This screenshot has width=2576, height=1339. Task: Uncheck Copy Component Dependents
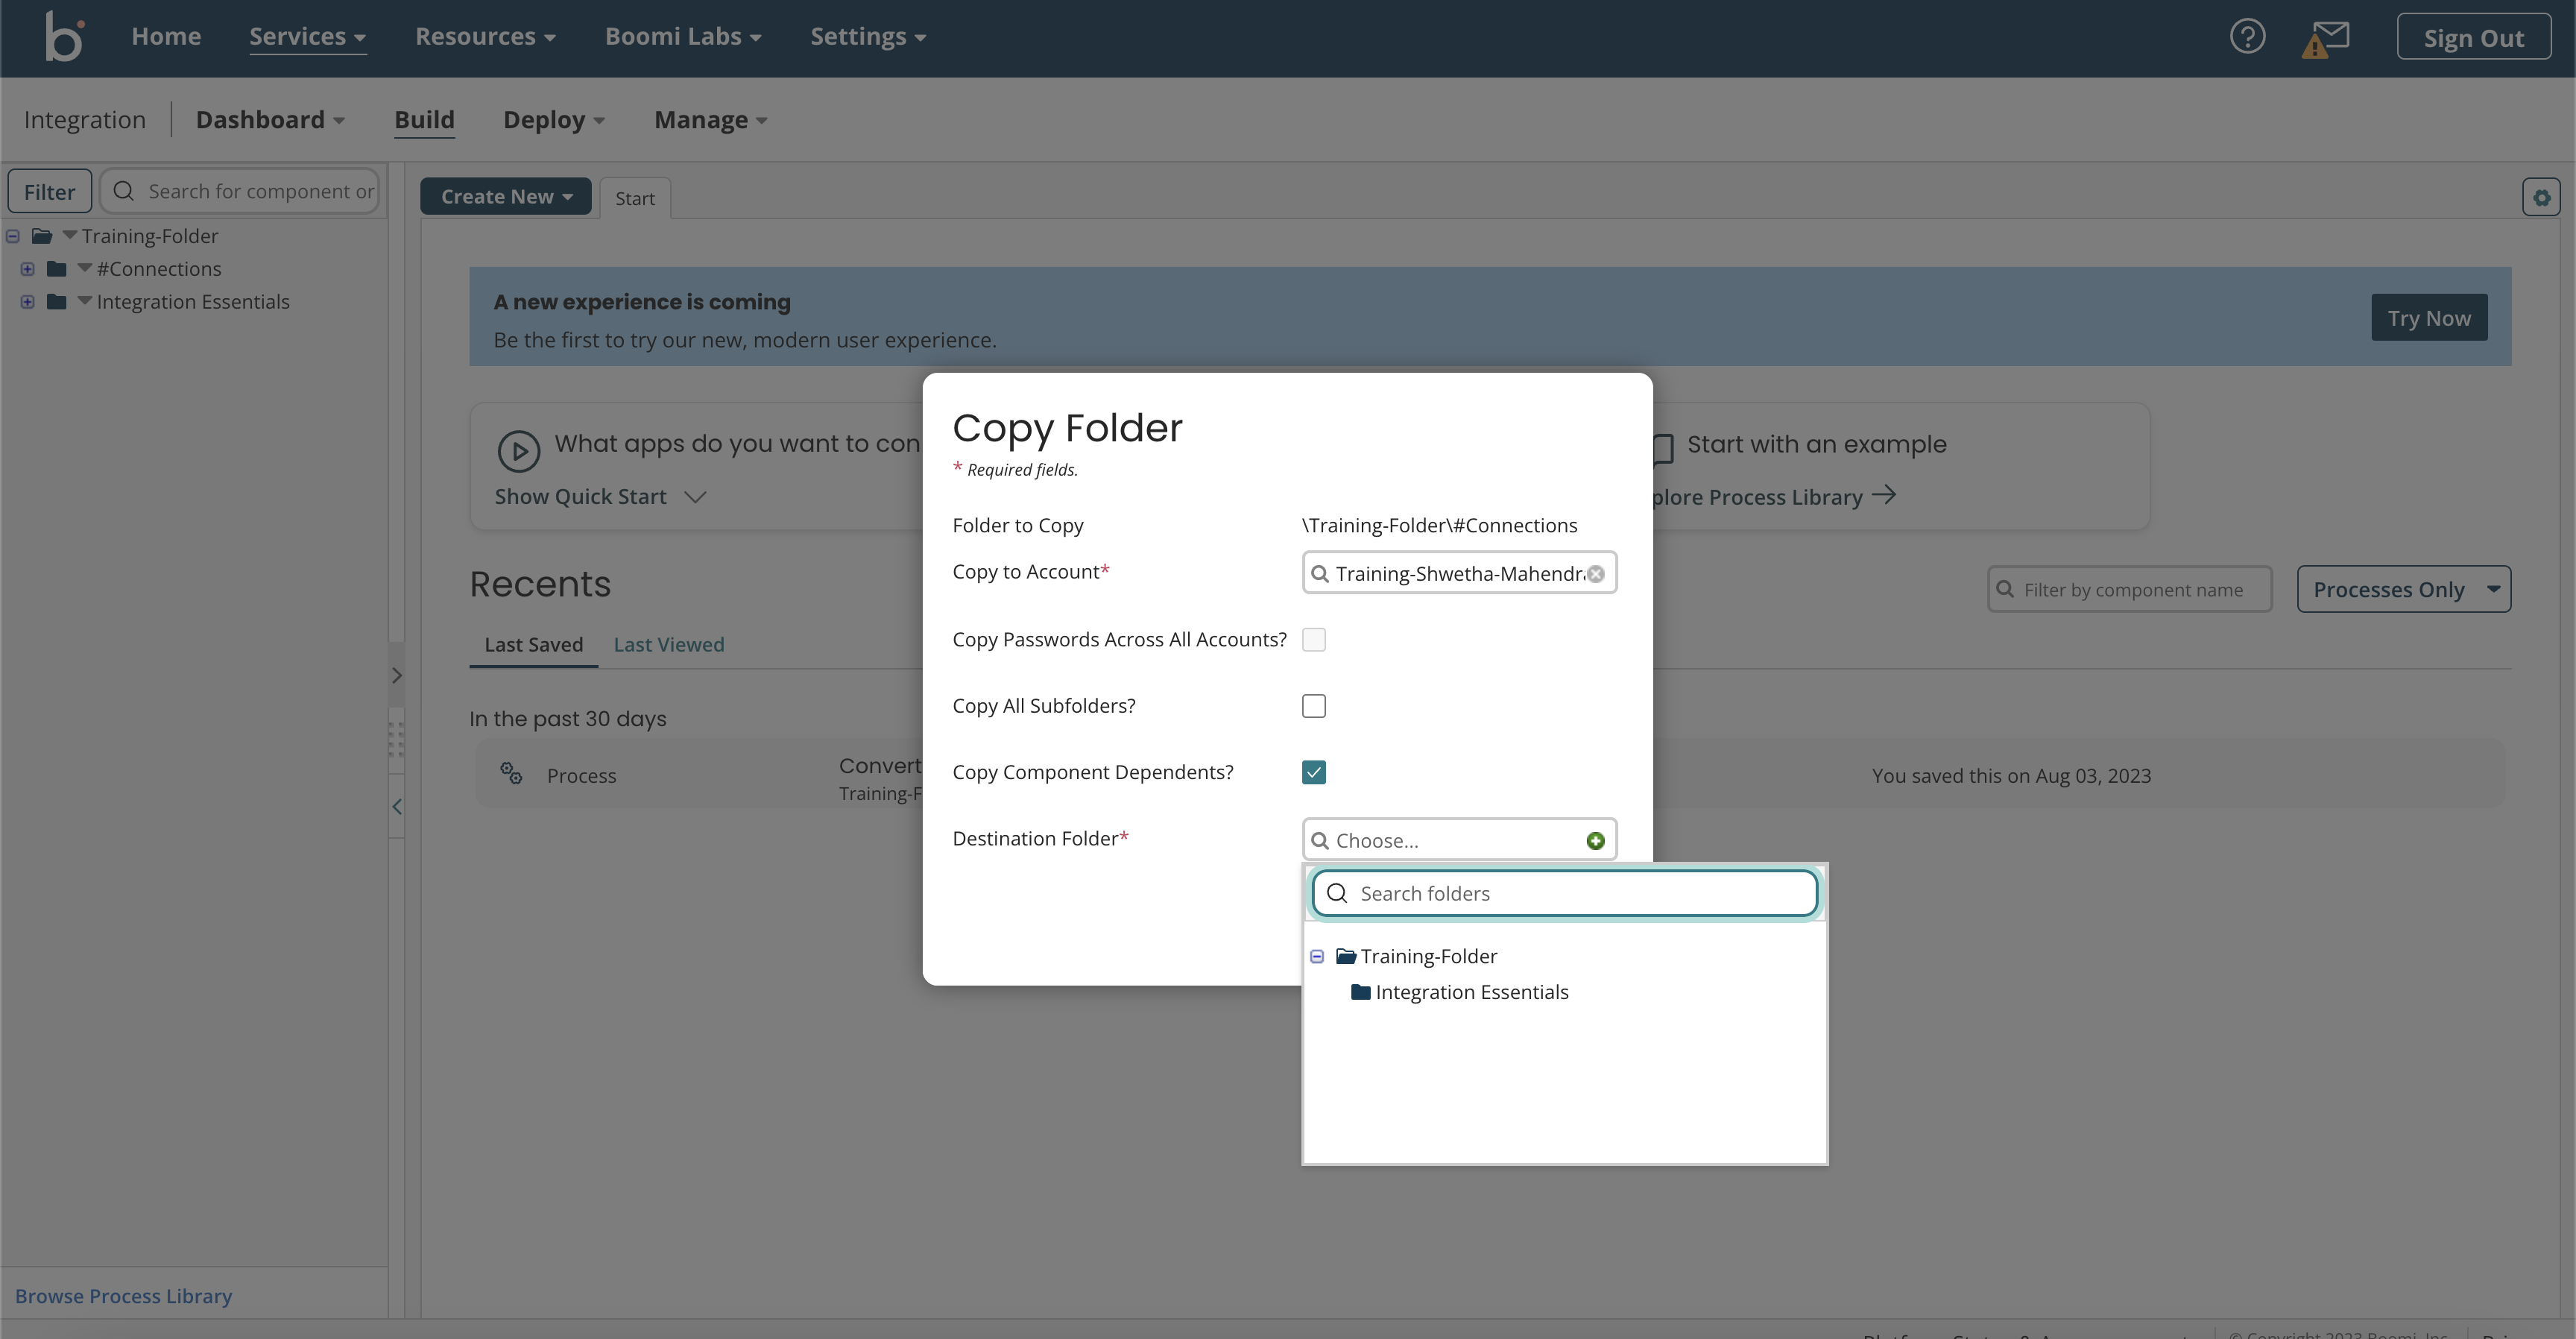pos(1313,772)
